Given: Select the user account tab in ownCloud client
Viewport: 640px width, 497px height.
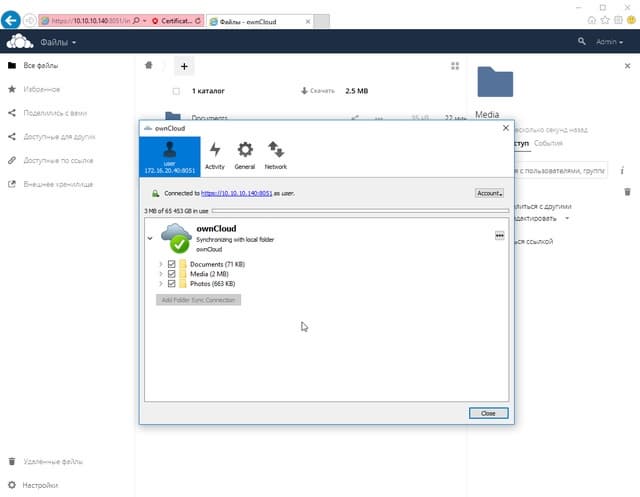Looking at the screenshot, I should (170, 157).
